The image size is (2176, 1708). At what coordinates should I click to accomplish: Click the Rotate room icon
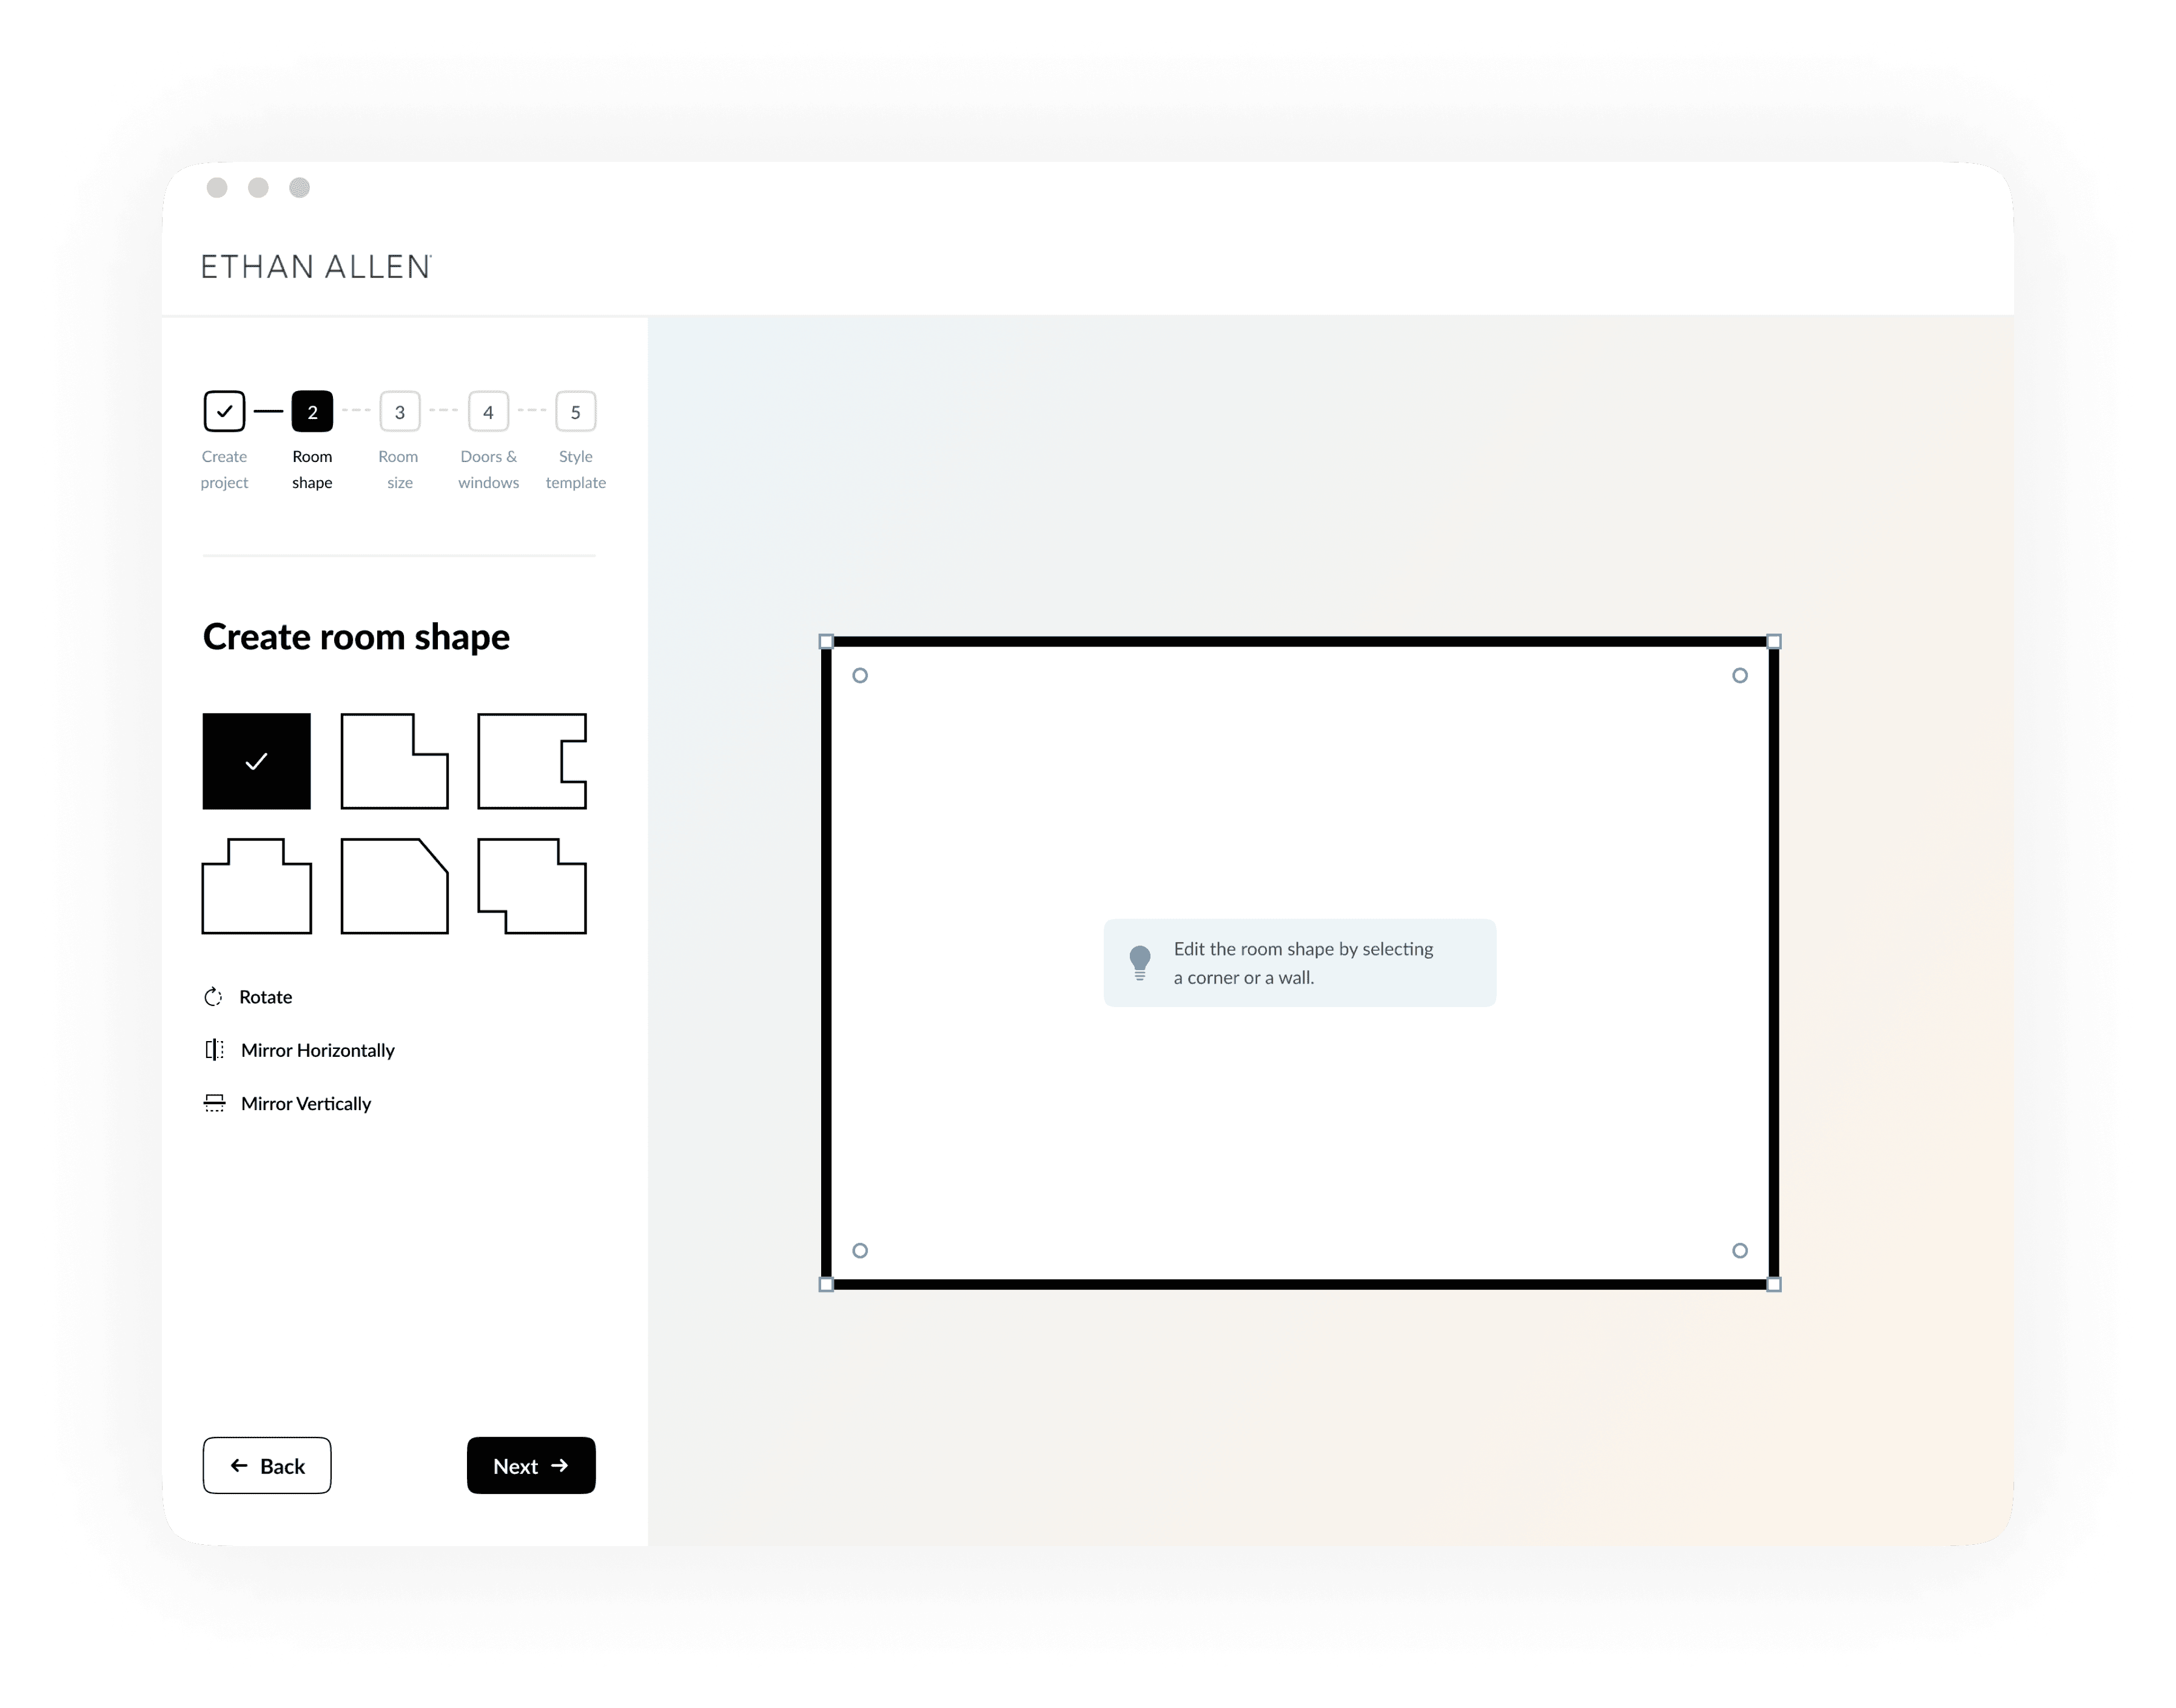pyautogui.click(x=210, y=994)
